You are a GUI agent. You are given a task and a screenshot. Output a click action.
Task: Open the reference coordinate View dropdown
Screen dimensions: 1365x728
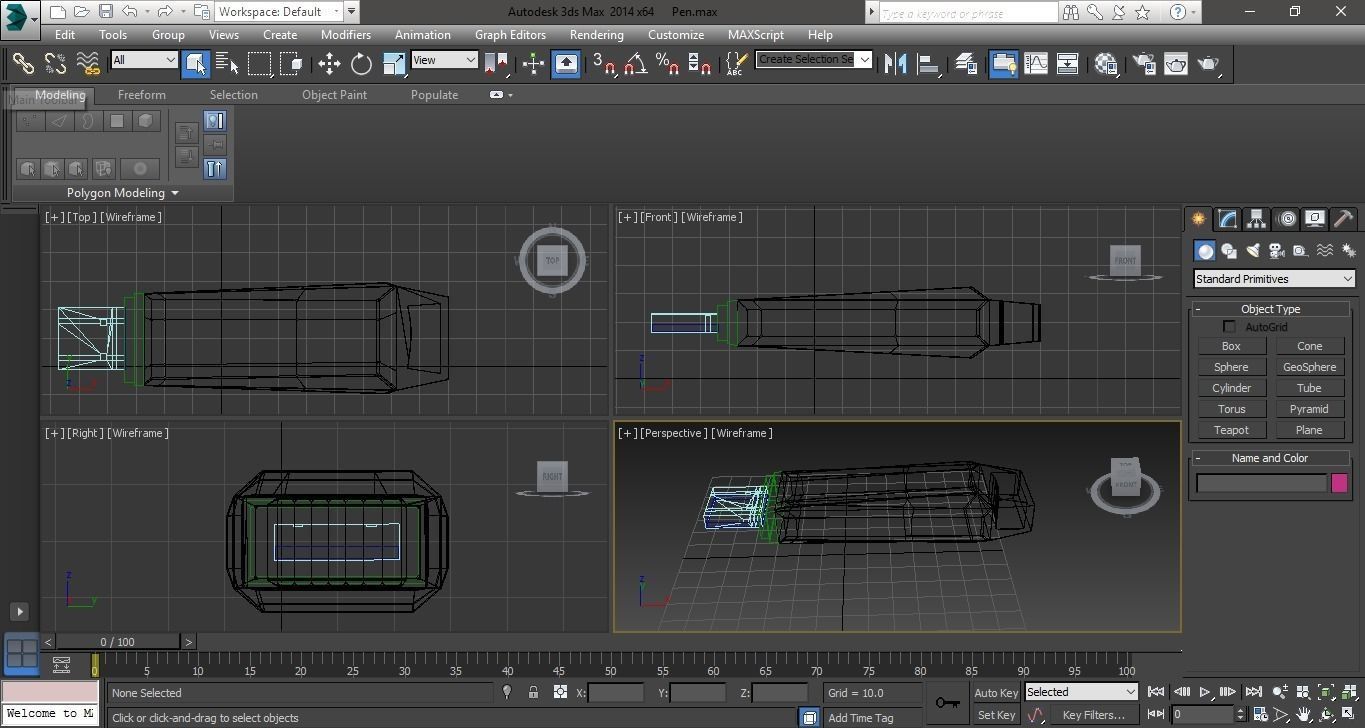[x=444, y=60]
